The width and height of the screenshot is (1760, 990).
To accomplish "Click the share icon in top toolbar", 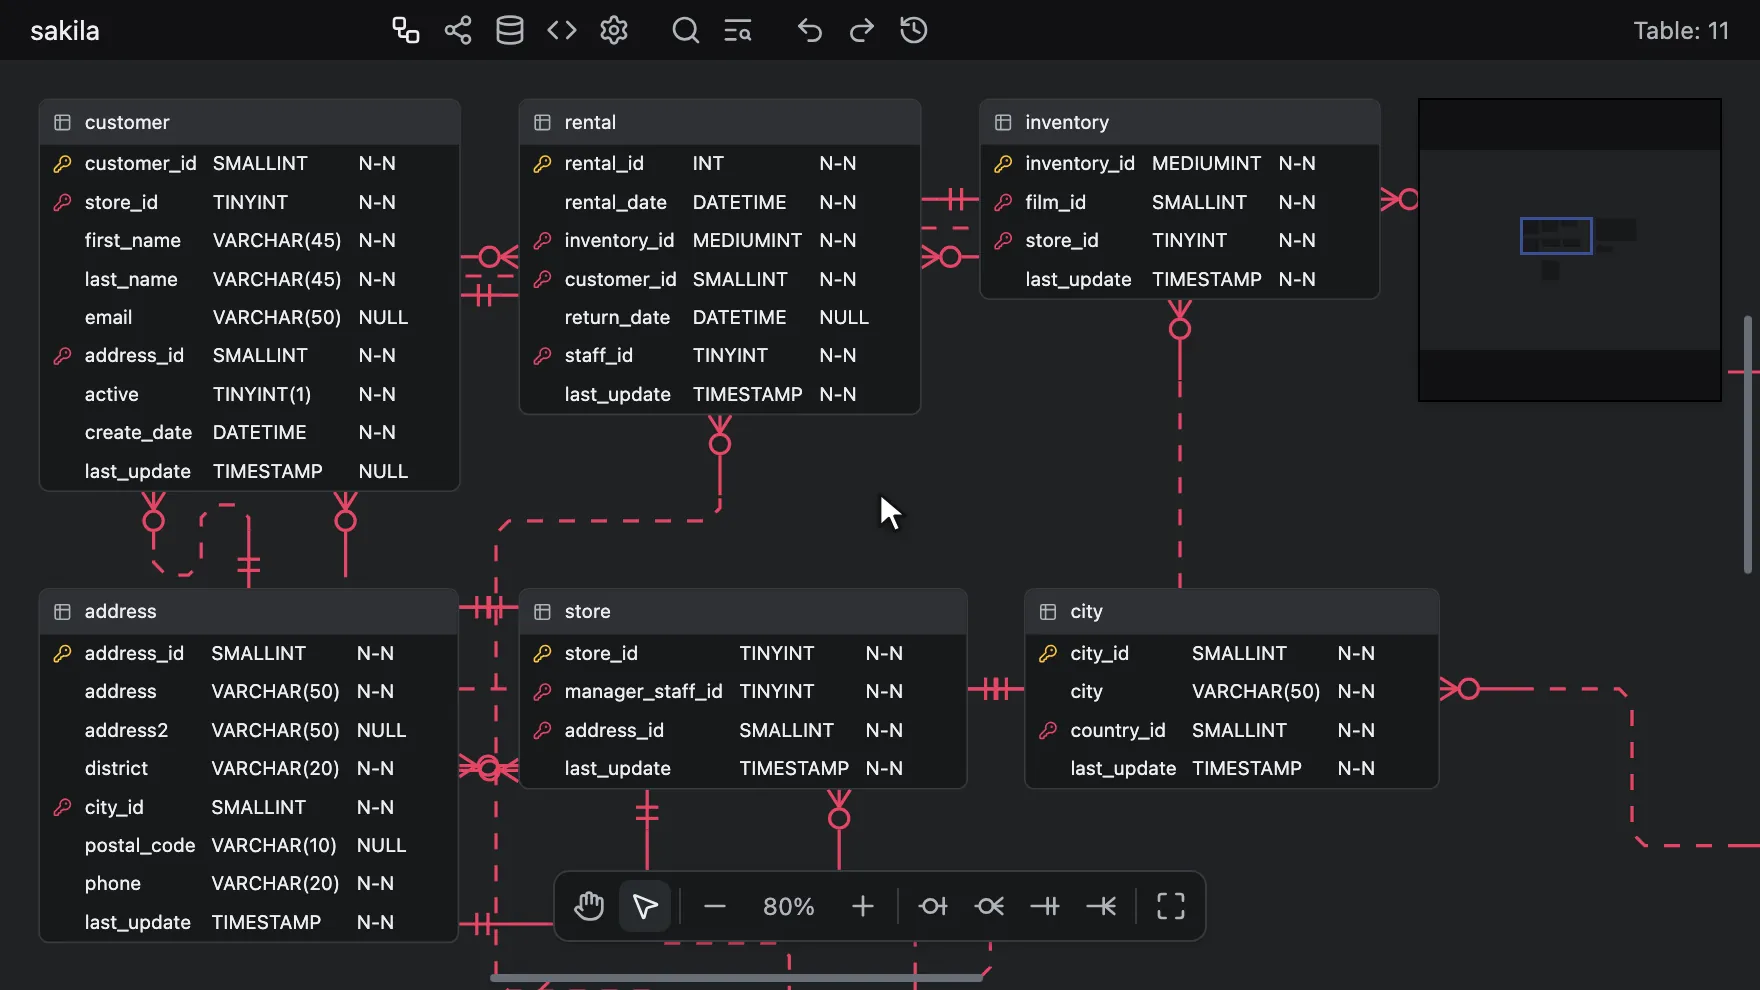I will coord(458,30).
